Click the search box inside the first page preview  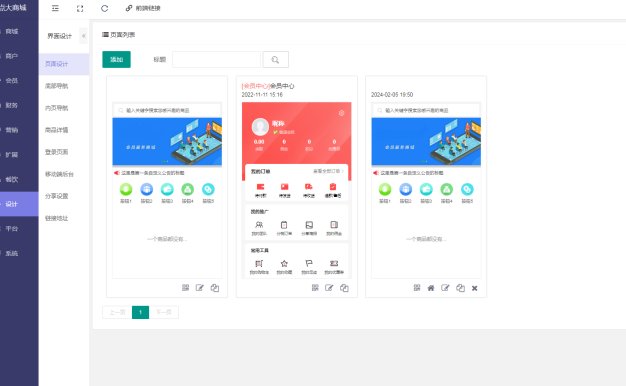(x=167, y=110)
